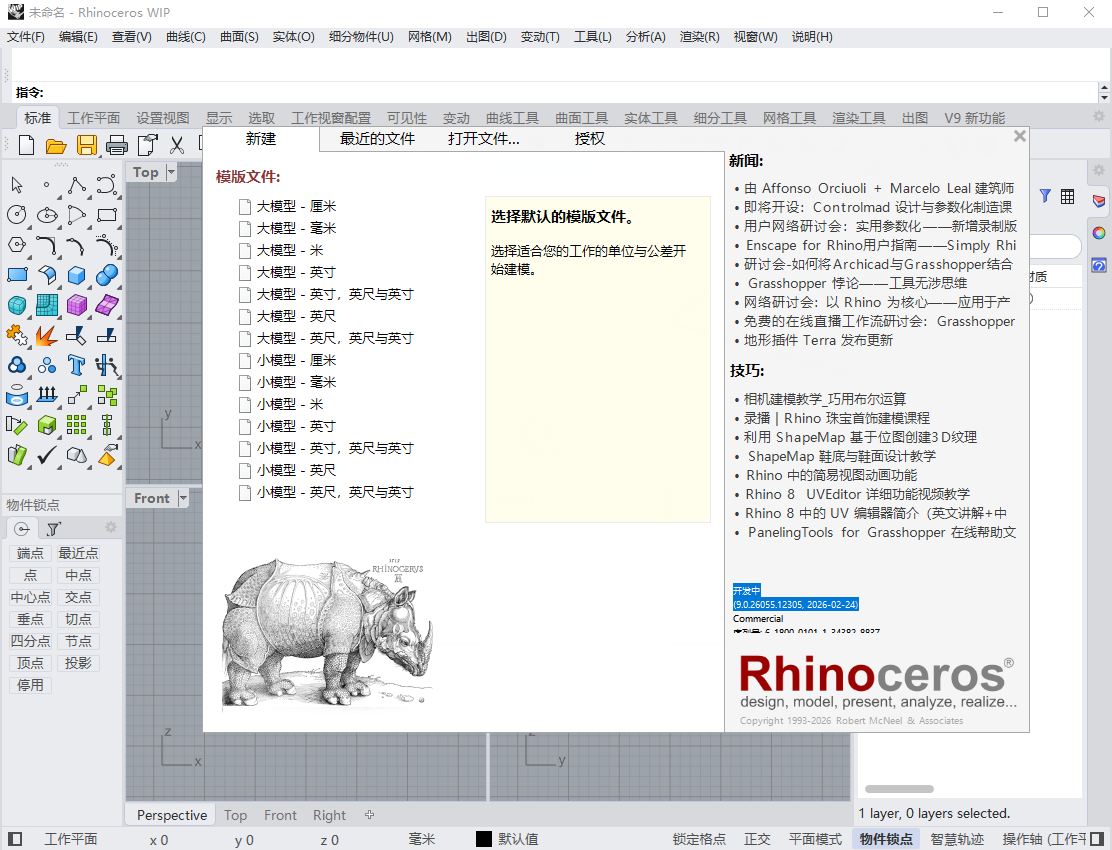1112x850 pixels.
Task: Click the osnap filter funnel icon
Action: tap(53, 529)
